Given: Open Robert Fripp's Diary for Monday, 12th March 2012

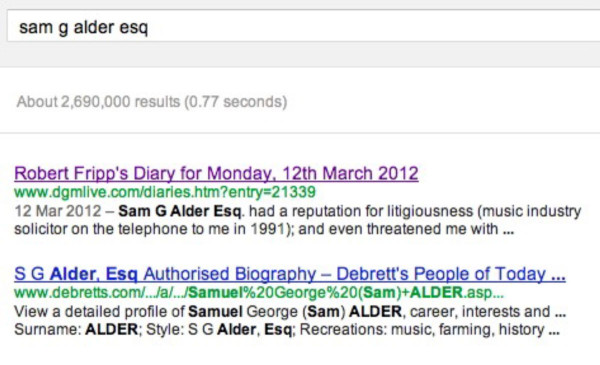Looking at the screenshot, I should coord(216,174).
